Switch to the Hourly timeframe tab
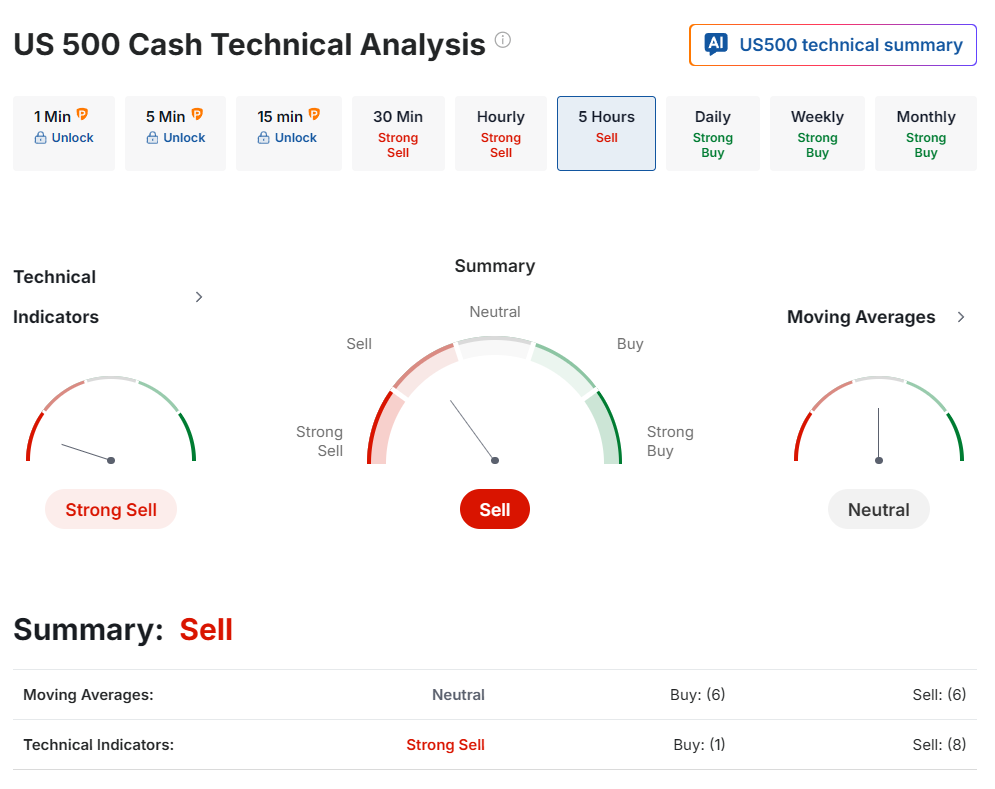 tap(501, 133)
